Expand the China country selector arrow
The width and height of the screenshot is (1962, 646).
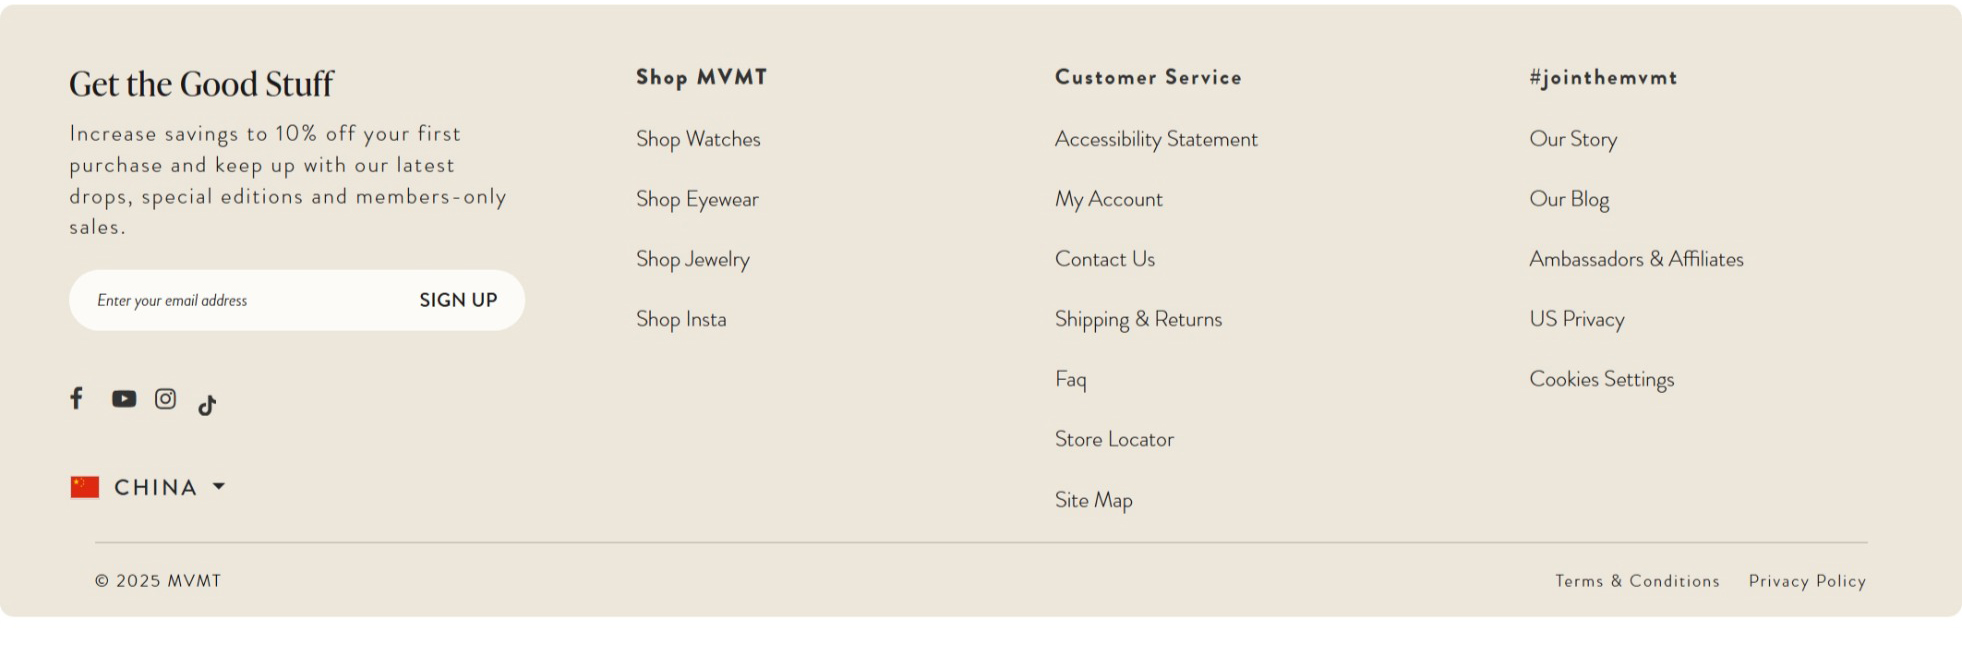click(219, 486)
